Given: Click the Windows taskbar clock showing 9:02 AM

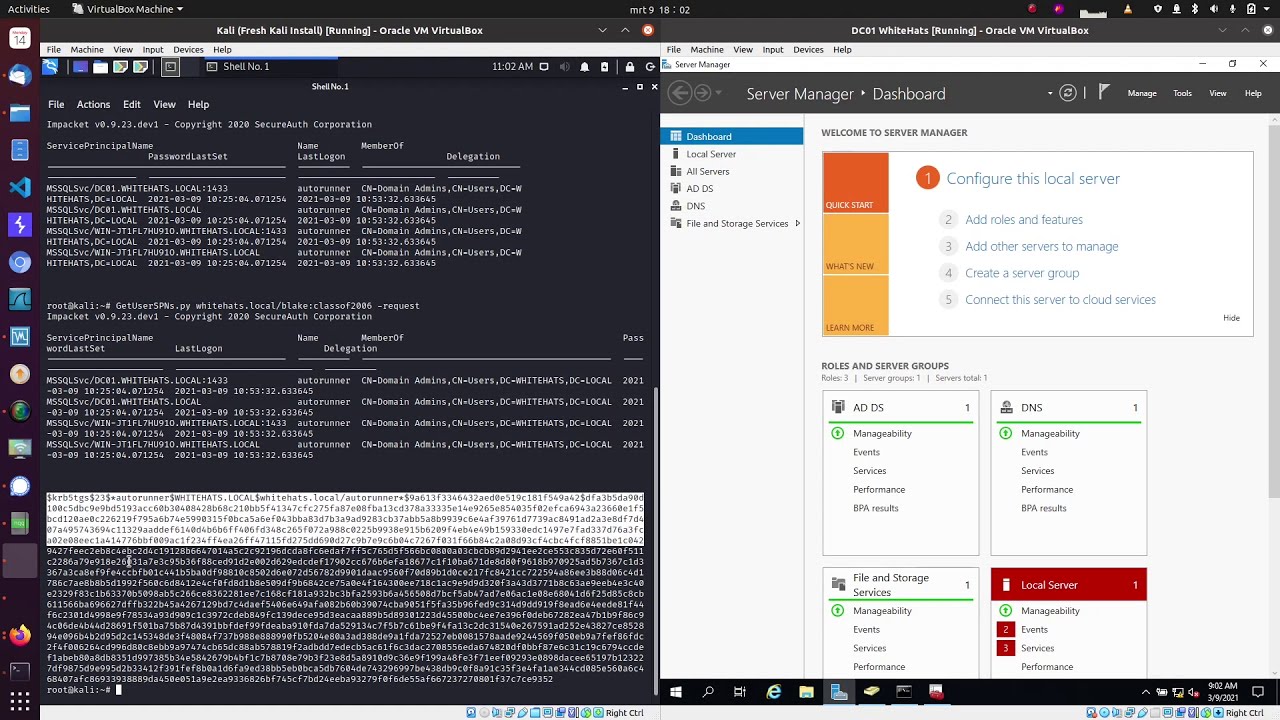Looking at the screenshot, I should [1223, 692].
